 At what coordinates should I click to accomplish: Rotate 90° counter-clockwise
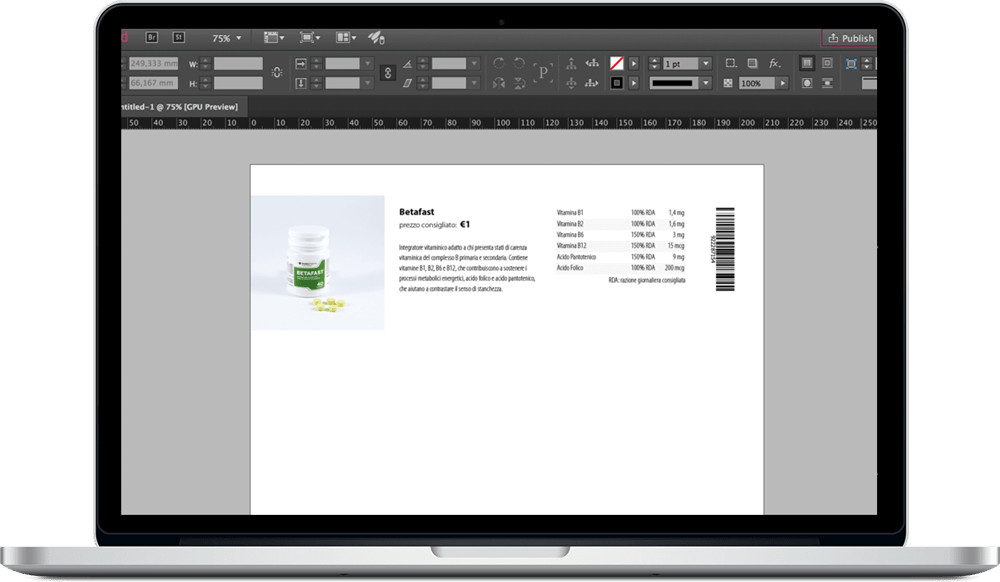[520, 63]
